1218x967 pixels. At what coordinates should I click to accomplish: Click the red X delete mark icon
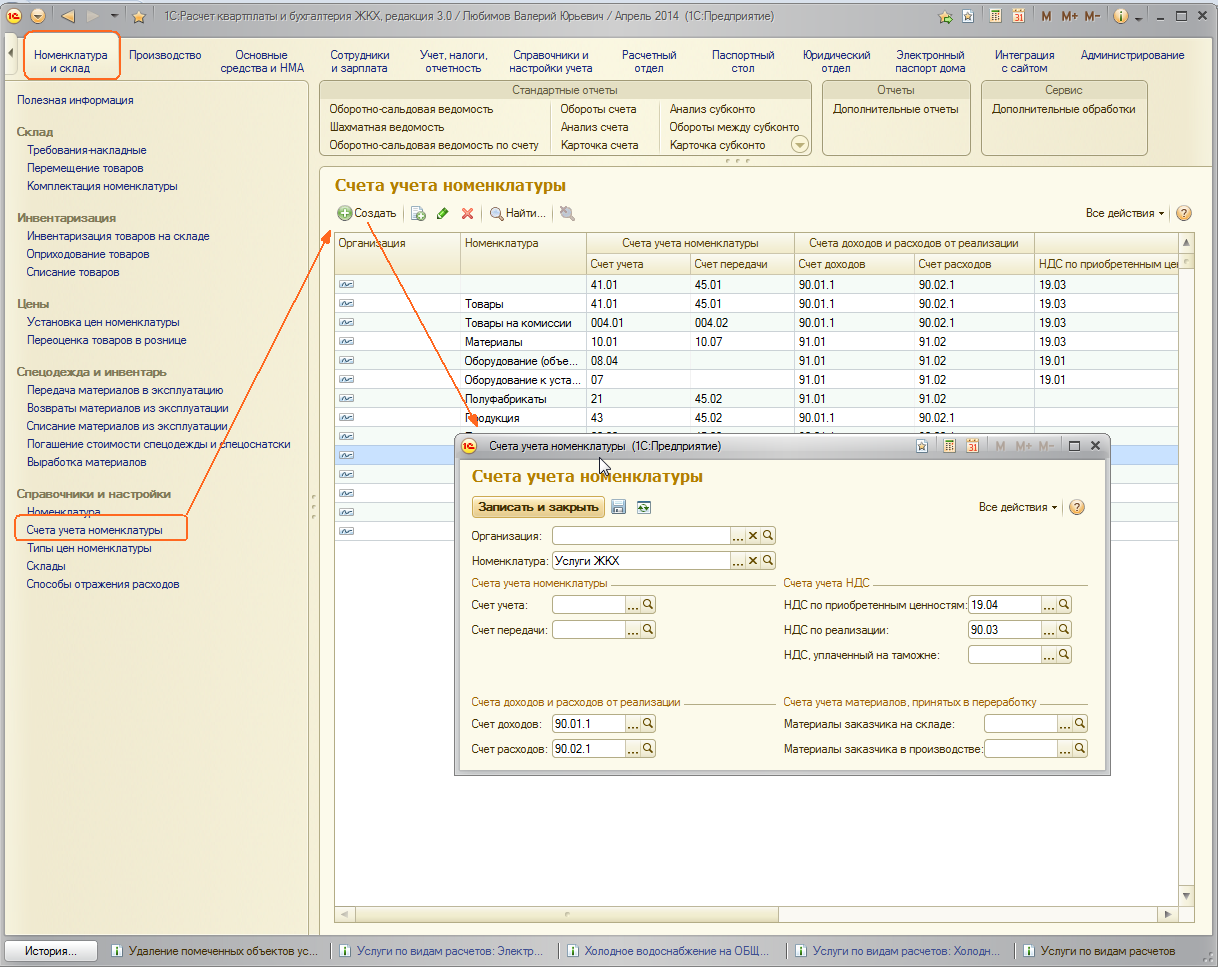467,213
